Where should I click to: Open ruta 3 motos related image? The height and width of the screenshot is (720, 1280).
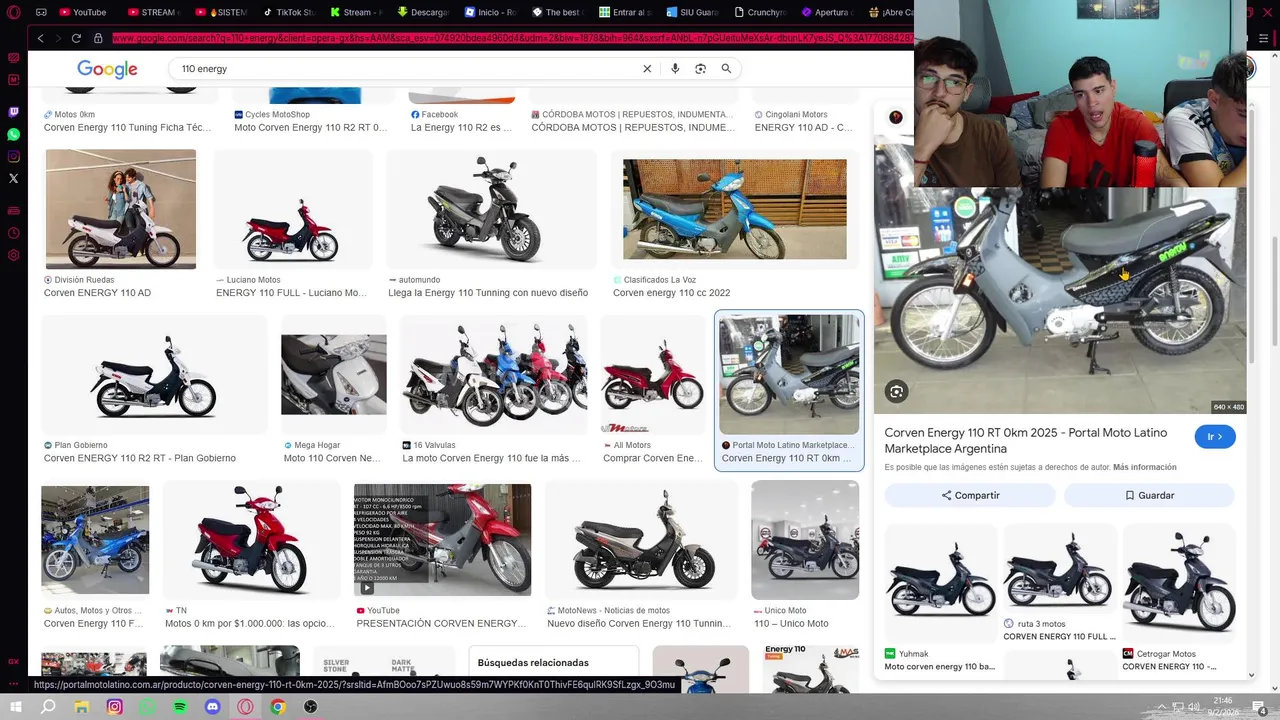click(1060, 570)
